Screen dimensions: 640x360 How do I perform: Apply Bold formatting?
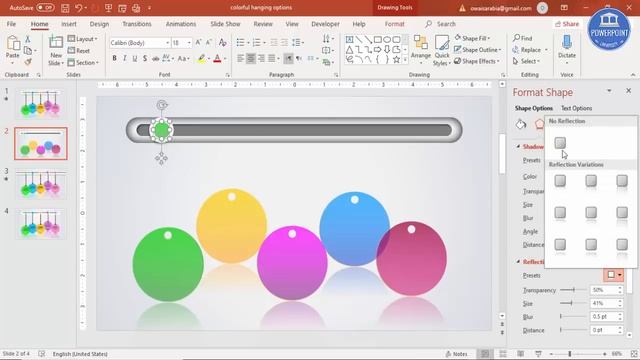[114, 59]
